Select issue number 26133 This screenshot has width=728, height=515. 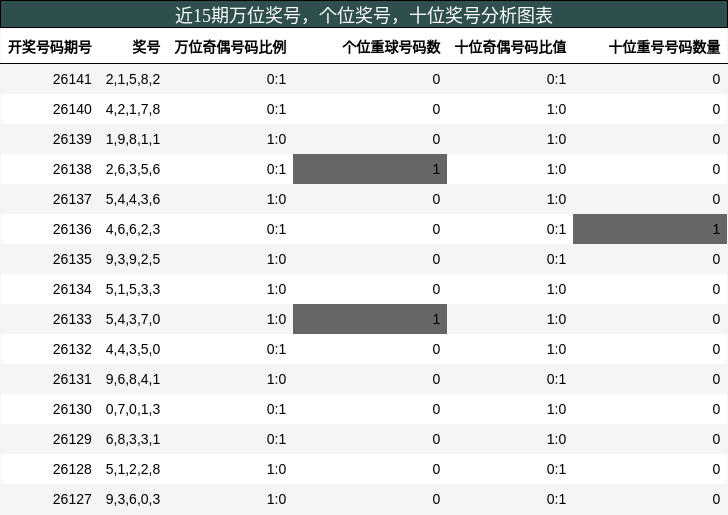72,319
